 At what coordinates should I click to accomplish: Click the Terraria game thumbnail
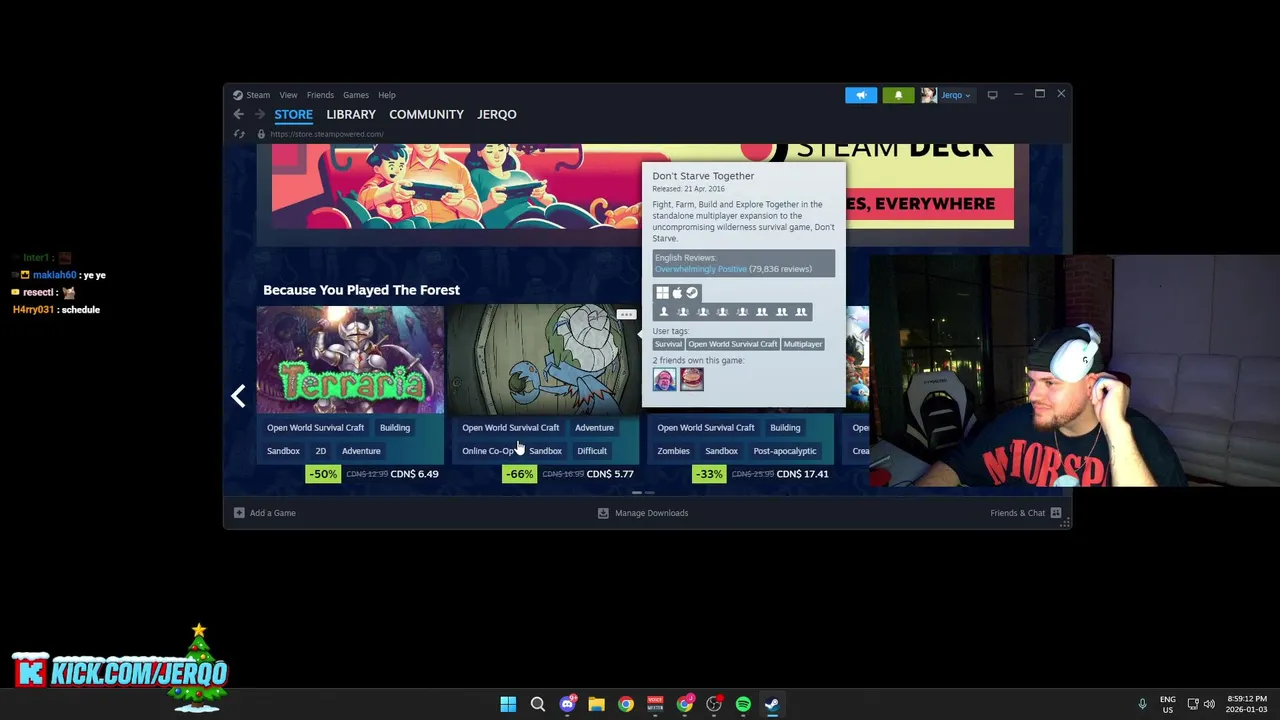(350, 360)
